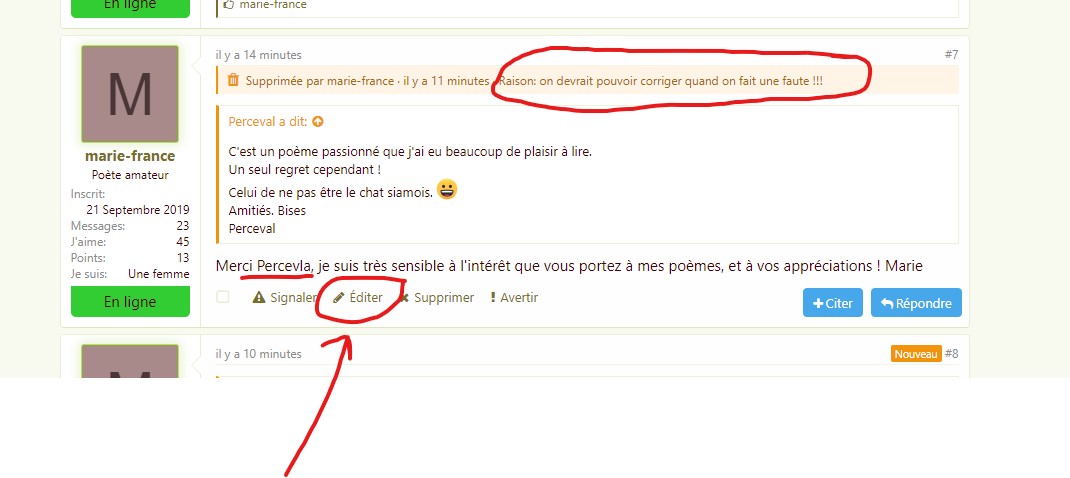Click the Avertir exclamation mark icon
The height and width of the screenshot is (478, 1070).
[x=493, y=298]
